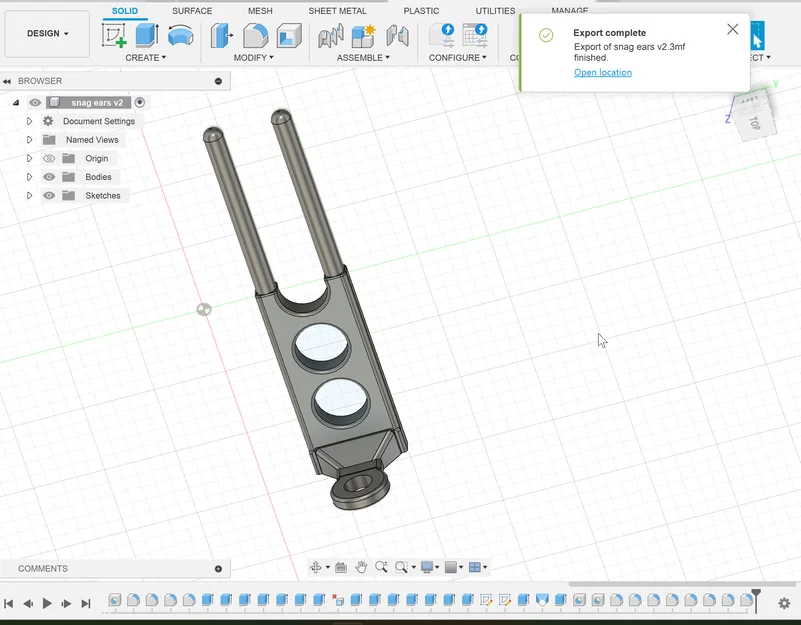Select the Press Pull tool
The width and height of the screenshot is (801, 625).
(x=221, y=36)
